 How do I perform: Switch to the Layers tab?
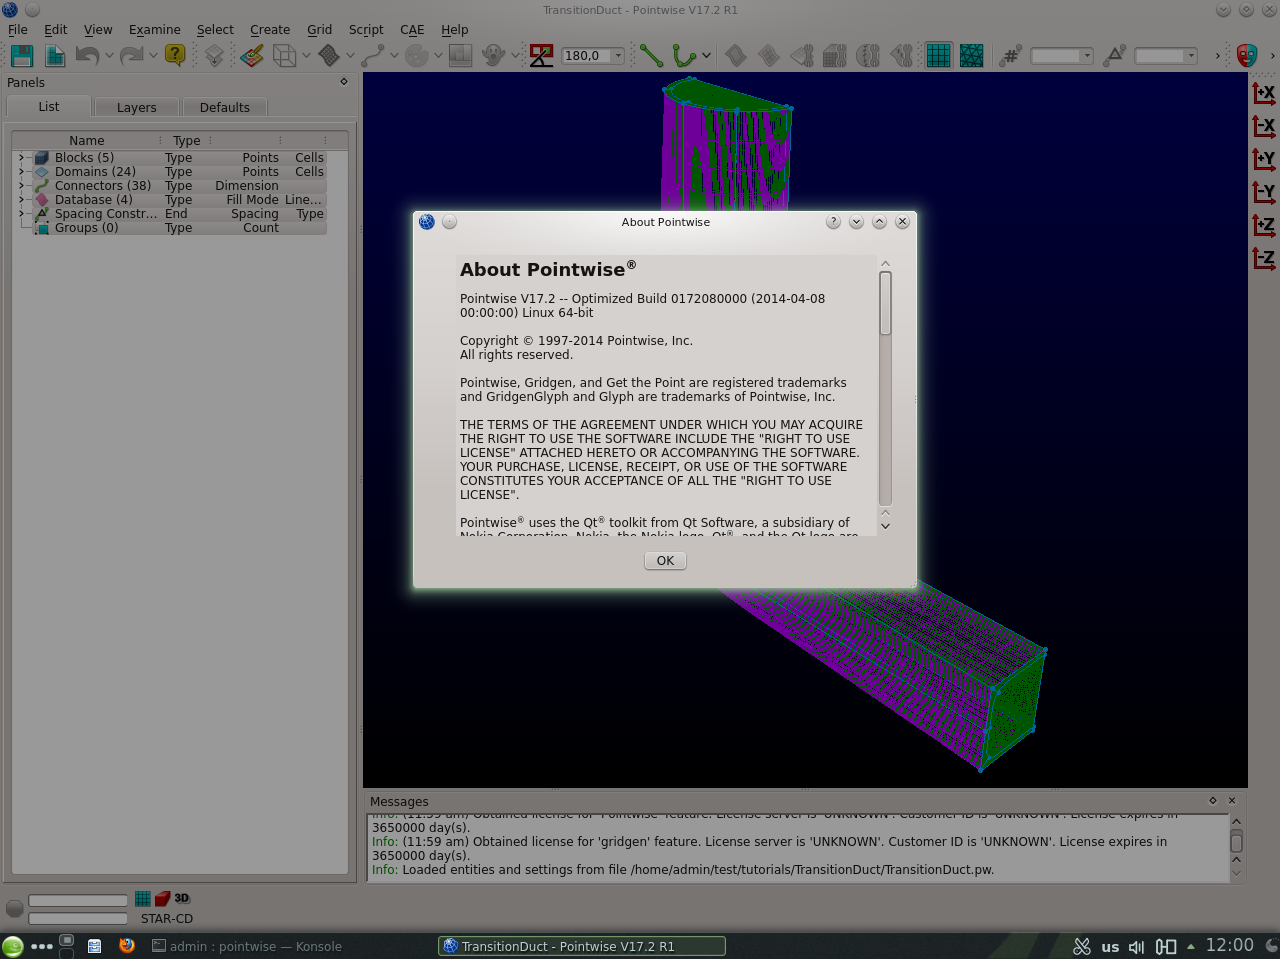(137, 108)
